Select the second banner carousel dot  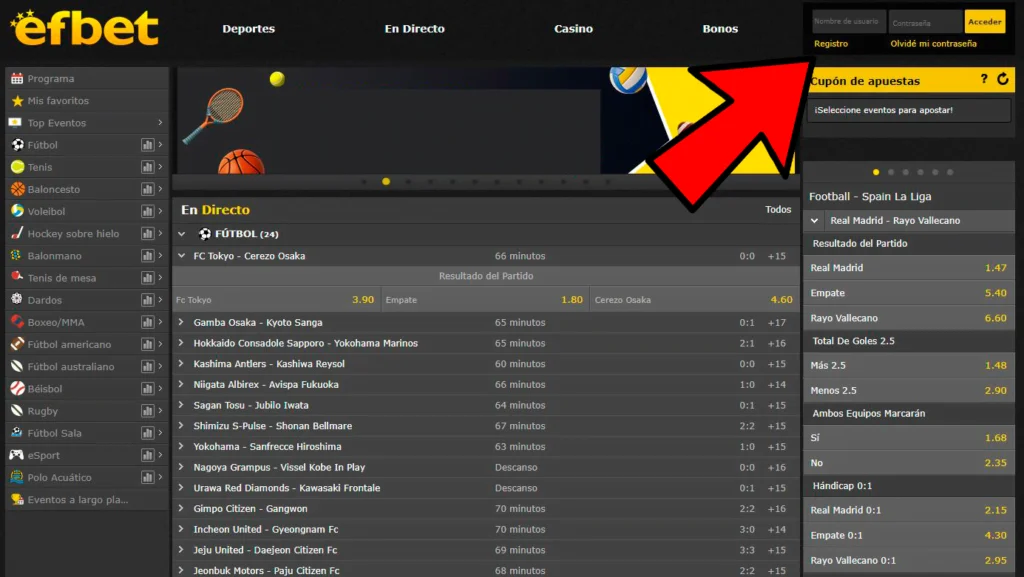[386, 182]
